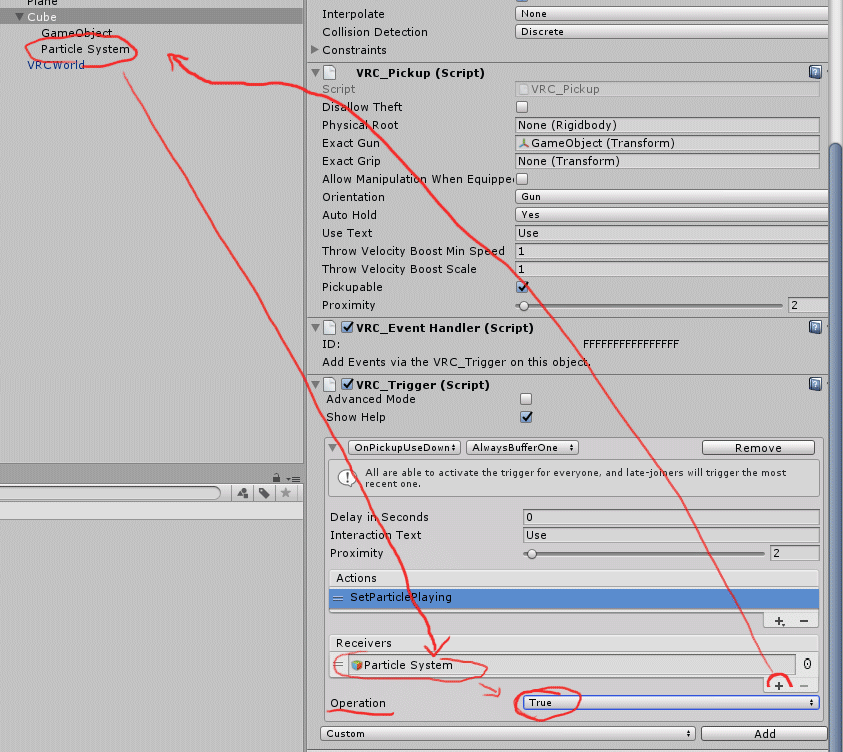Click the Add button beside Custom
Viewport: 843px width, 752px height.
click(x=764, y=734)
